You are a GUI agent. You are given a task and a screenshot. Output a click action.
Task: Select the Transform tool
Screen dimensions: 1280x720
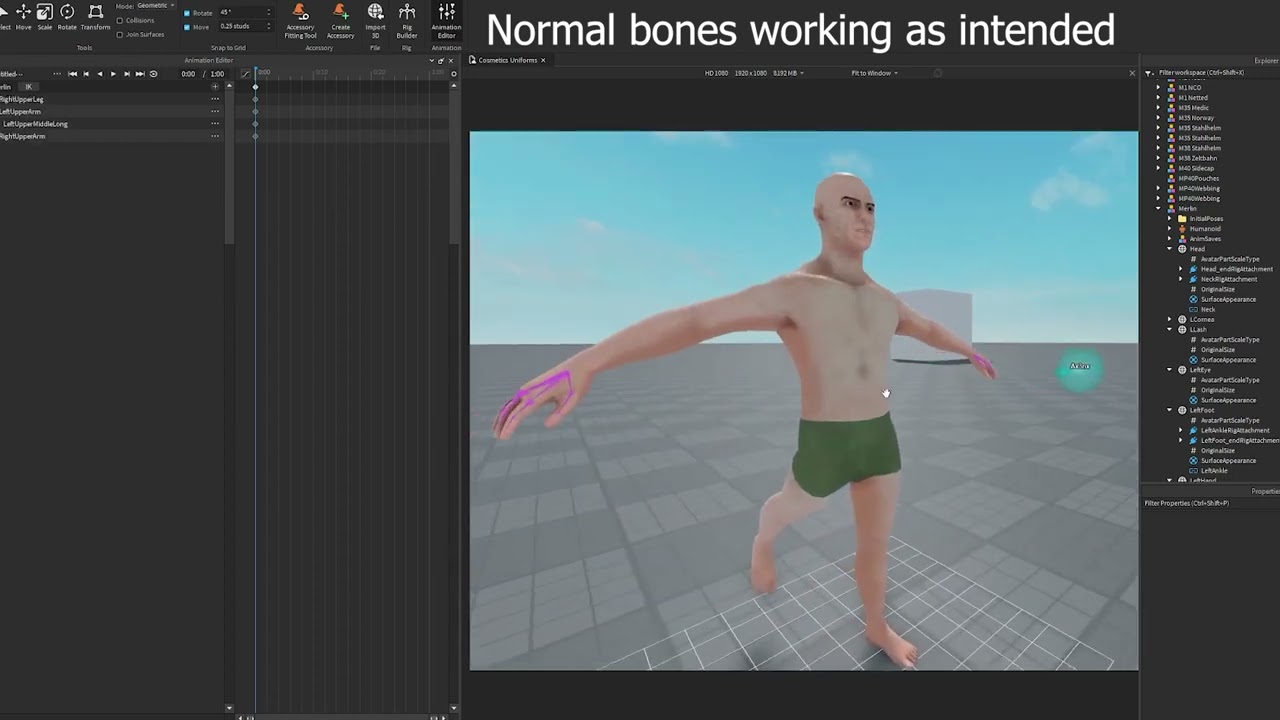pos(95,17)
